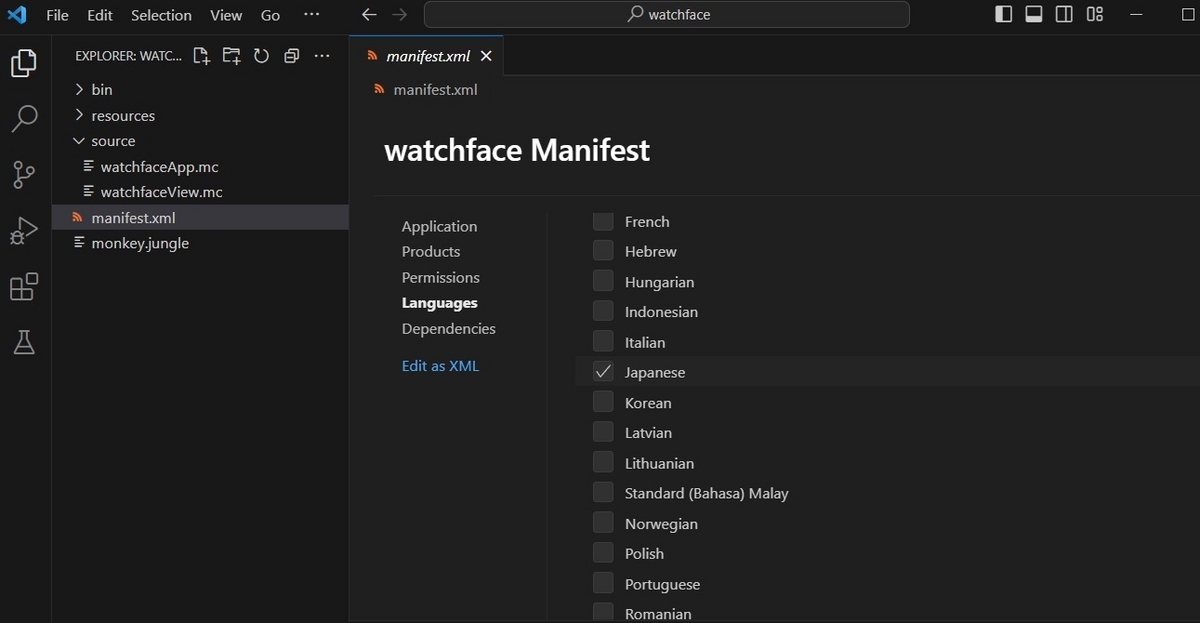Check the French language checkbox
The image size is (1200, 623).
(603, 221)
